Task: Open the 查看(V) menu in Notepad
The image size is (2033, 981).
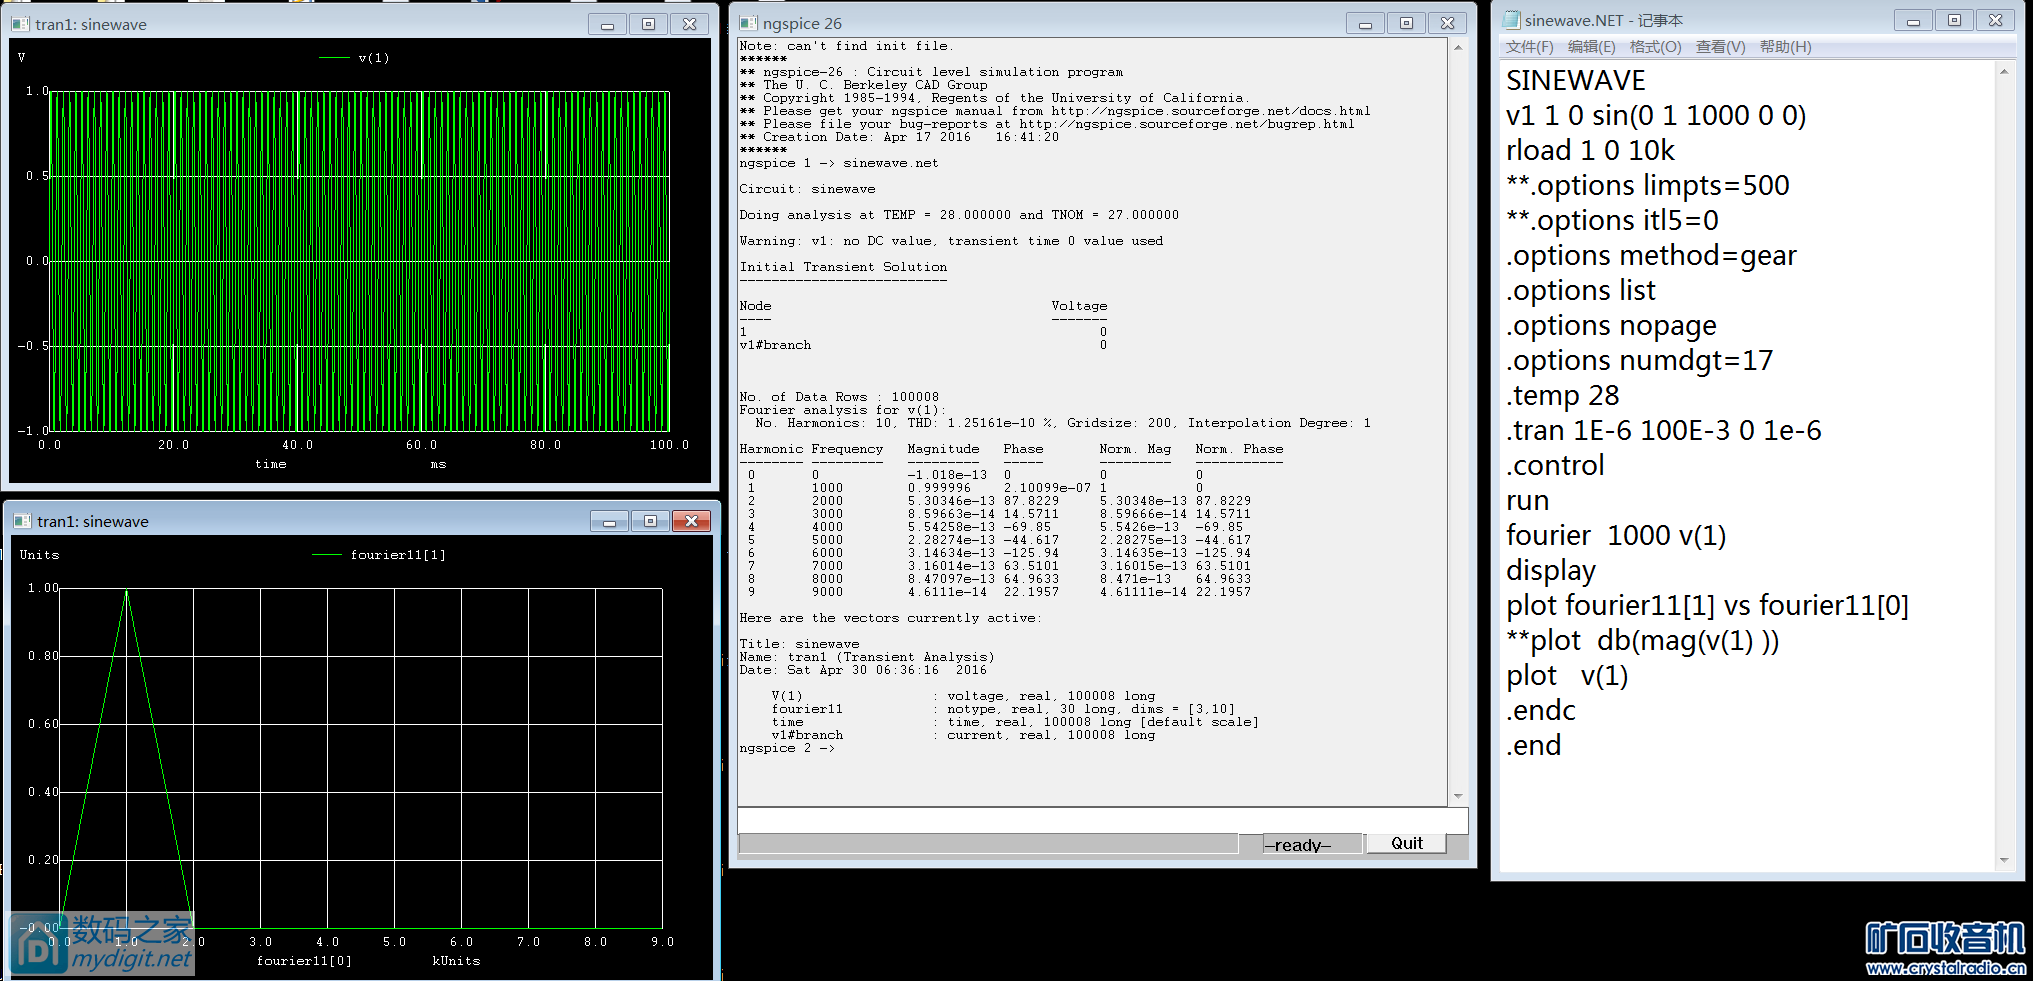Action: point(1720,47)
